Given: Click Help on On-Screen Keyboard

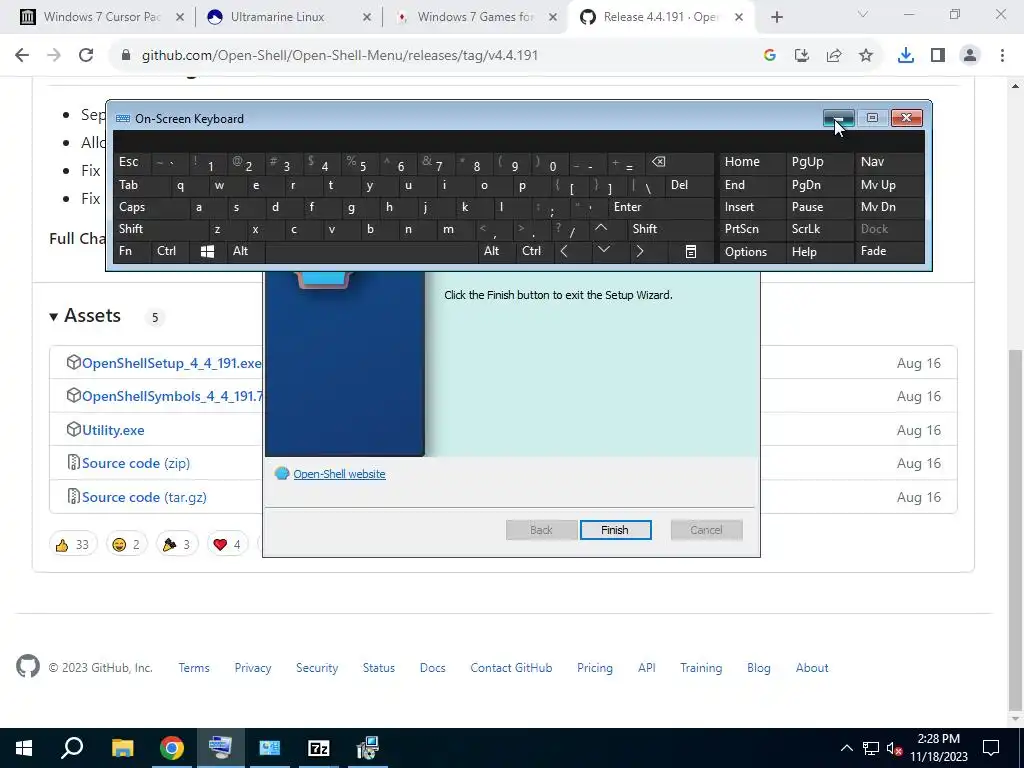Looking at the screenshot, I should pyautogui.click(x=819, y=251).
